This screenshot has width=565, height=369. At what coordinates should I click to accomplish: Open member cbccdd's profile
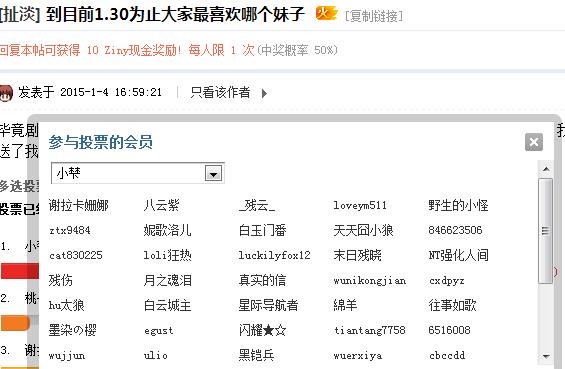[446, 355]
